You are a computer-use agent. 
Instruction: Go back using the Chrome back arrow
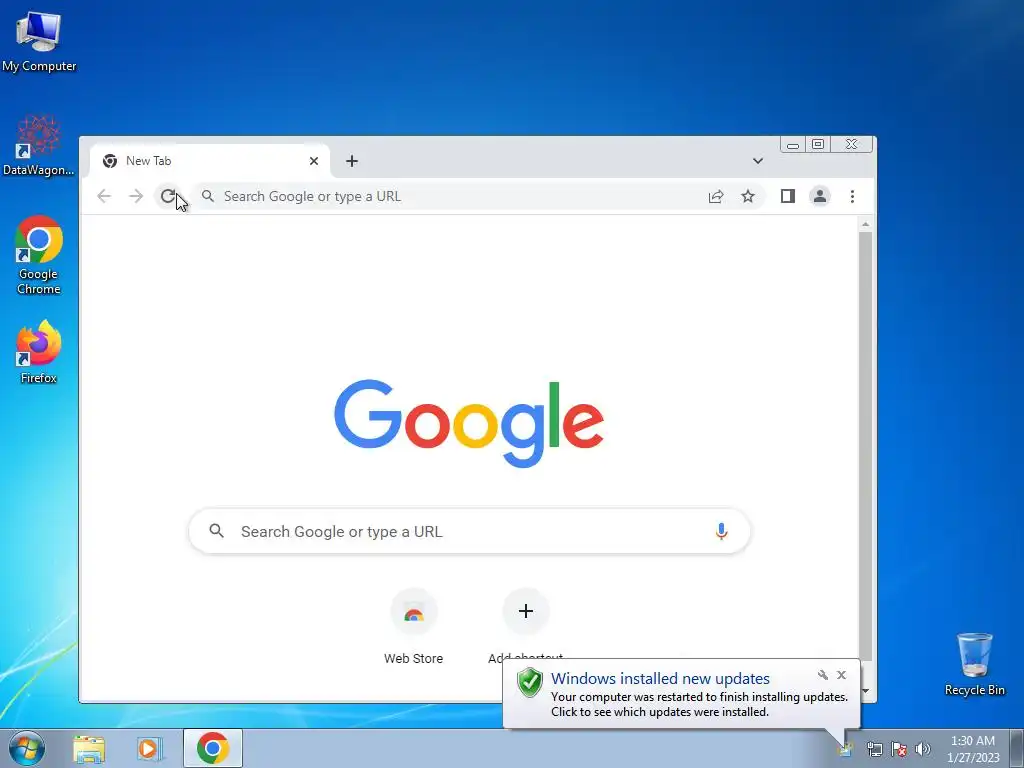click(x=104, y=196)
